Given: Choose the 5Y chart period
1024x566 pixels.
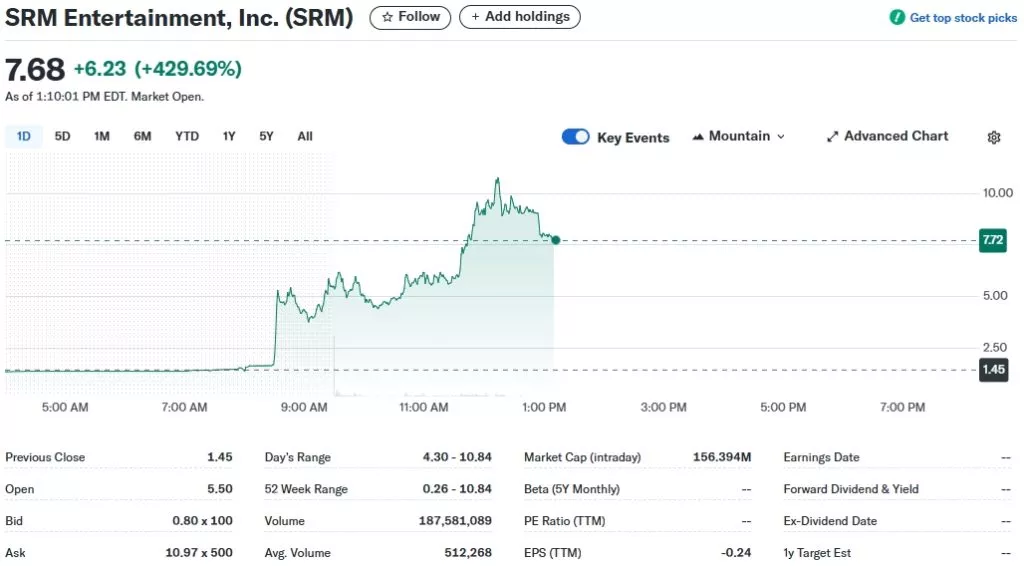Looking at the screenshot, I should tap(266, 136).
